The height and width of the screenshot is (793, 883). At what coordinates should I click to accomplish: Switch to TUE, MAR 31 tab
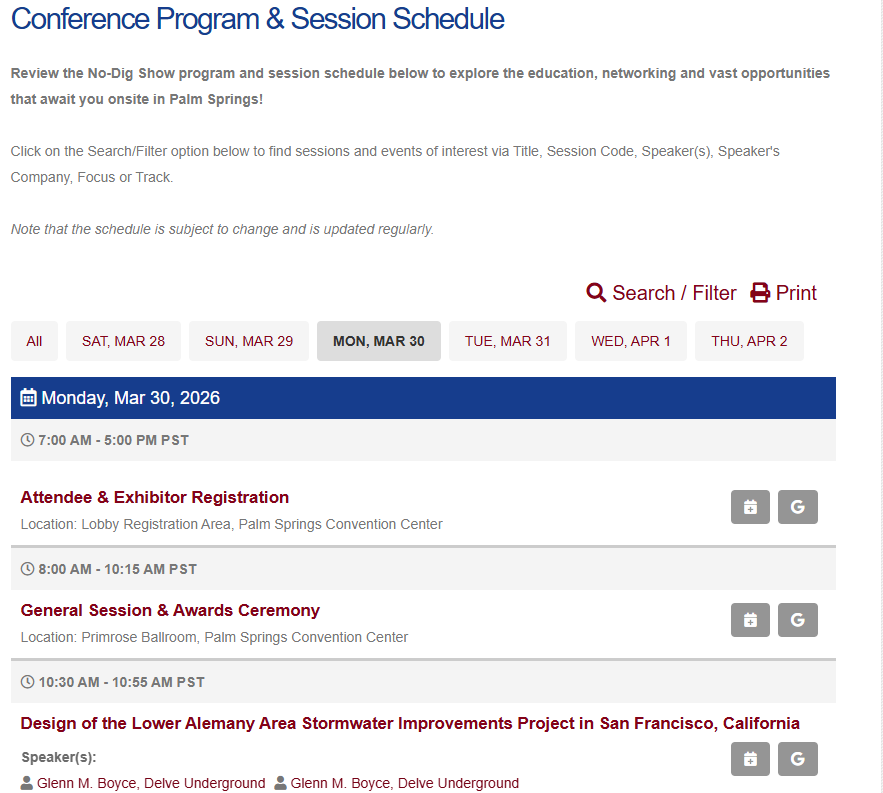coord(507,341)
